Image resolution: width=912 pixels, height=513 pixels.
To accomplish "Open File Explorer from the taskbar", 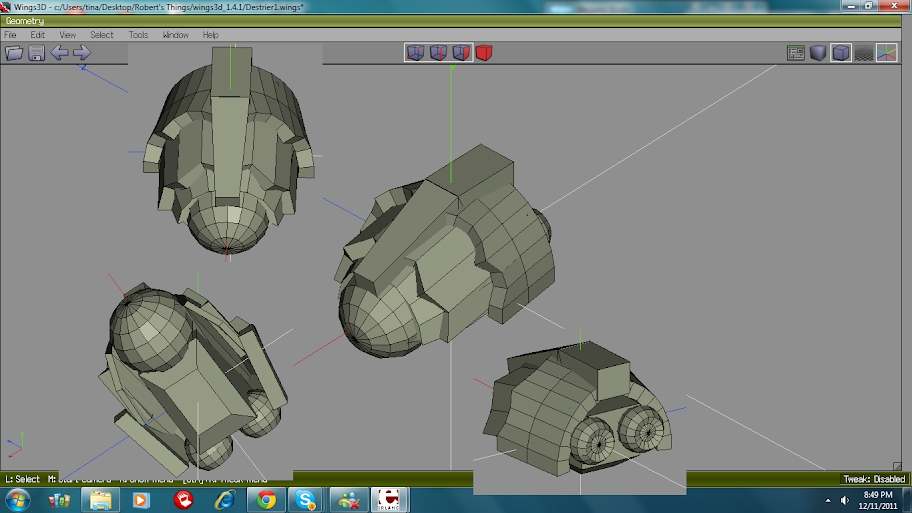I will 101,500.
